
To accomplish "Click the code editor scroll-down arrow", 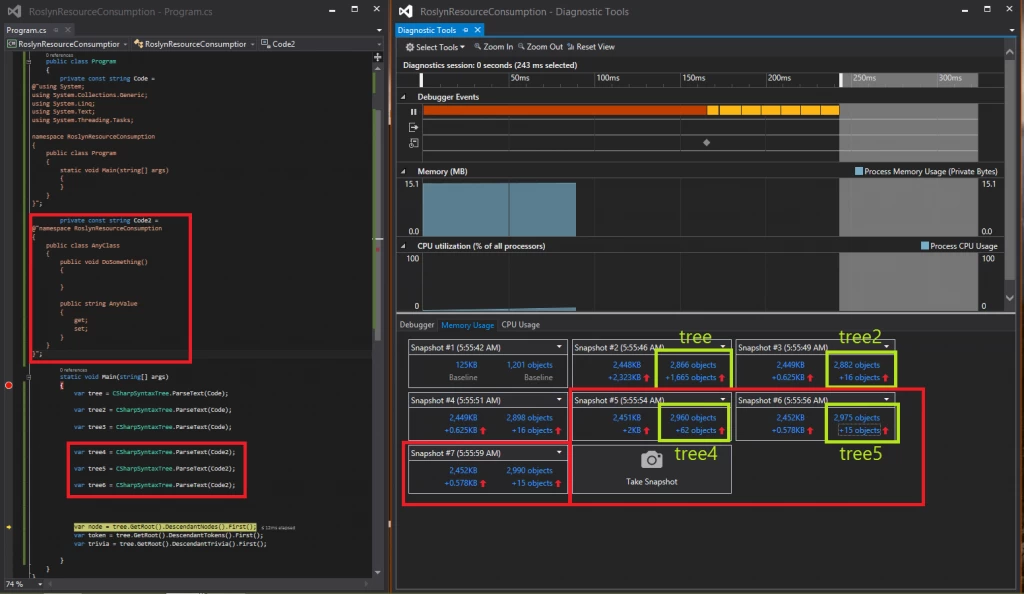I will click(x=377, y=572).
